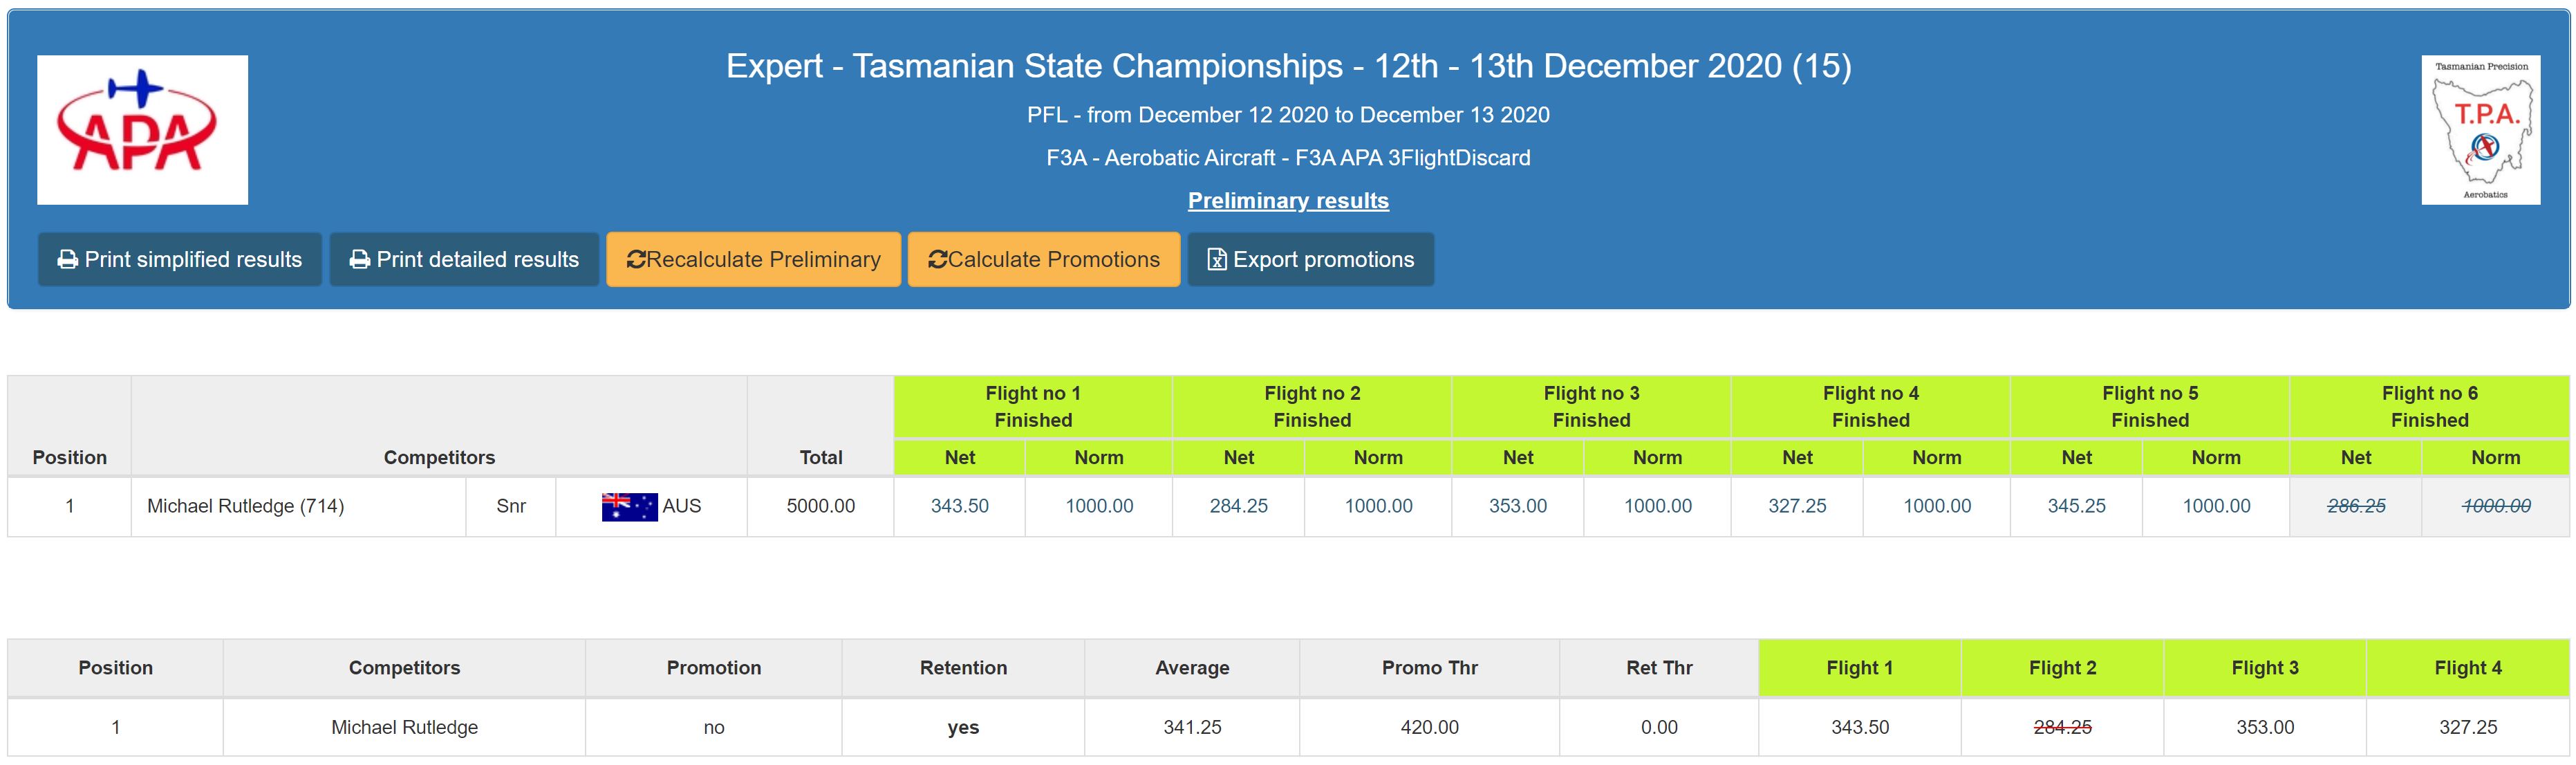Viewport: 2576px width, 765px height.
Task: Click the Excel file icon on Export promotions
Action: click(1217, 260)
